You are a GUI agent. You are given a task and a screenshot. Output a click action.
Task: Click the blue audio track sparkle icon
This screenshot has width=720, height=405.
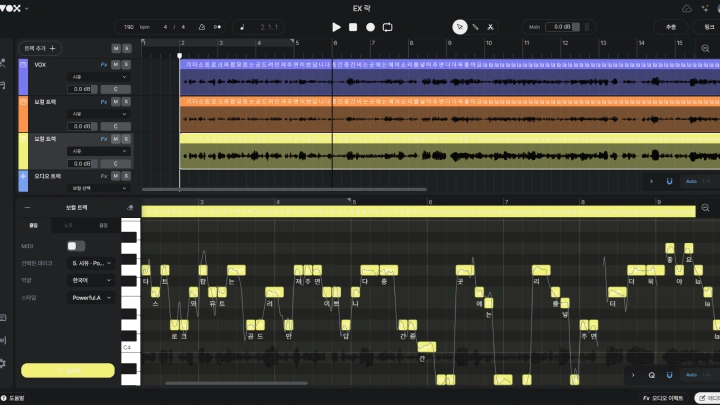(x=23, y=176)
